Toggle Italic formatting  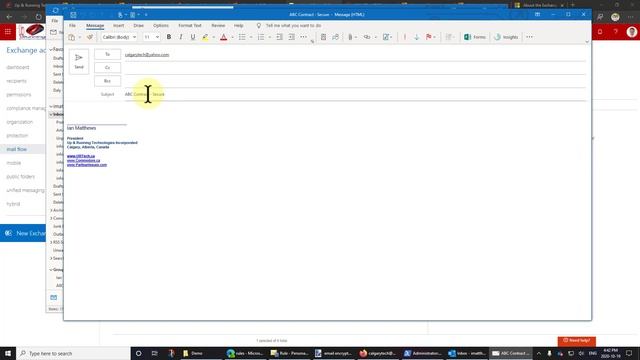(181, 37)
